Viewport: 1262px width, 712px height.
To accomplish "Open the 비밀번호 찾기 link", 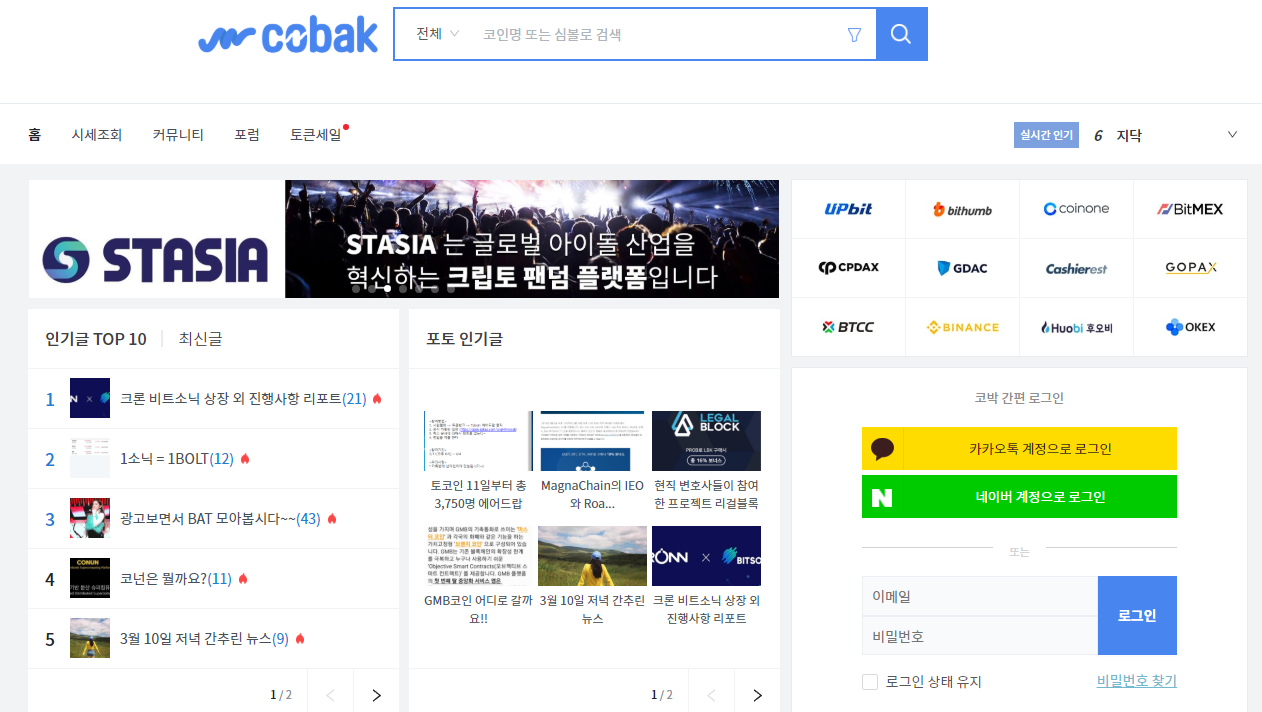I will (x=1136, y=681).
